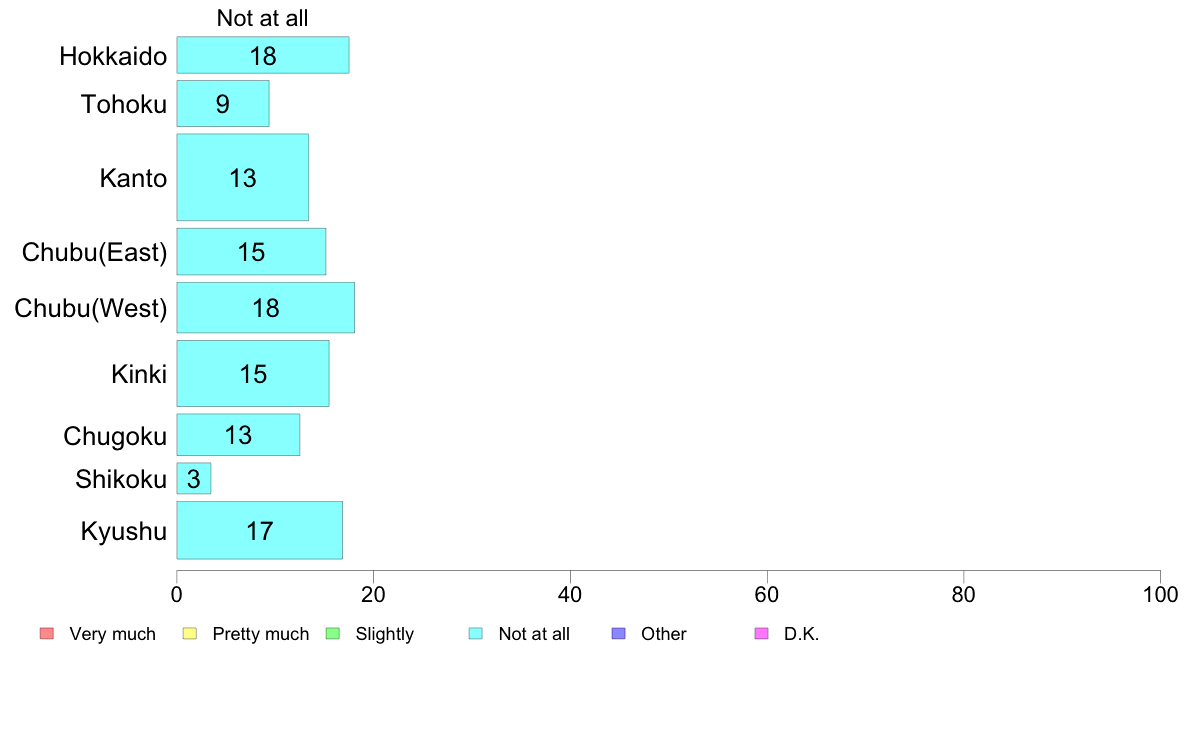Toggle the Very much legend label

click(112, 634)
